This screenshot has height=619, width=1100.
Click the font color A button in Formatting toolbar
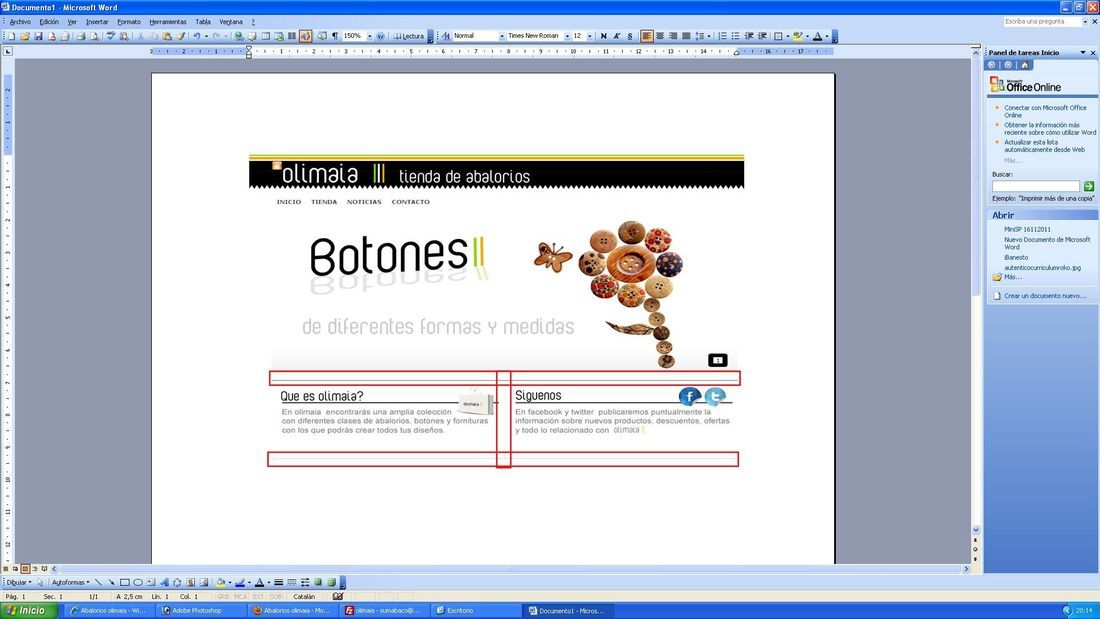pyautogui.click(x=817, y=36)
